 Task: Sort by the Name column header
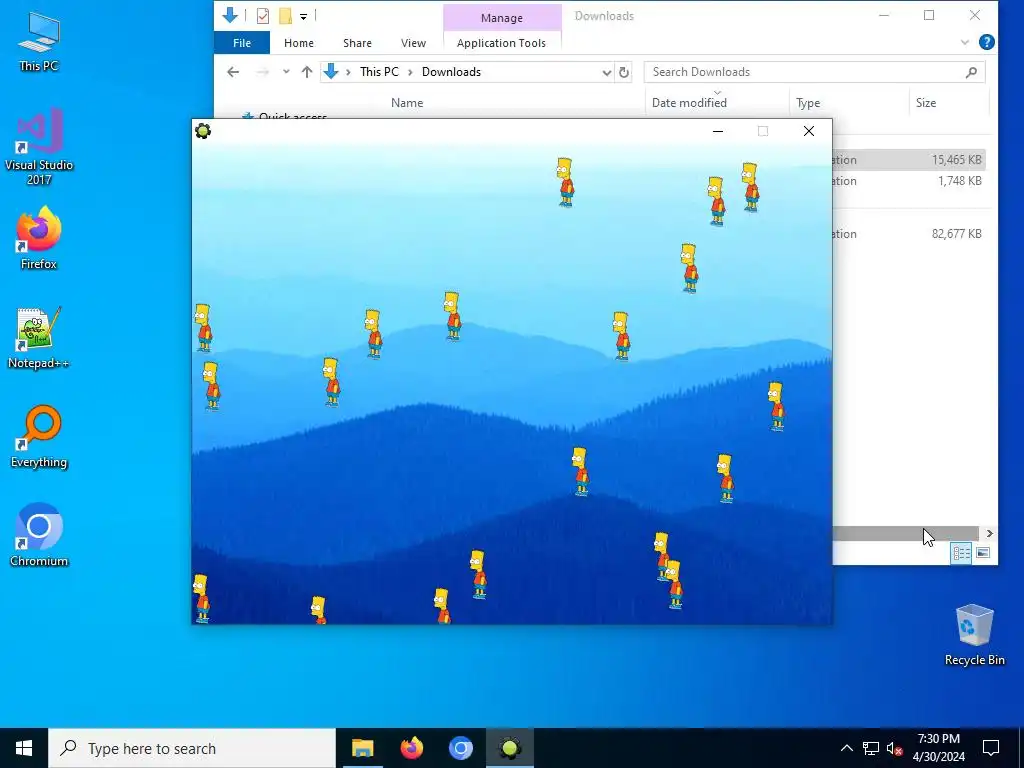(407, 103)
